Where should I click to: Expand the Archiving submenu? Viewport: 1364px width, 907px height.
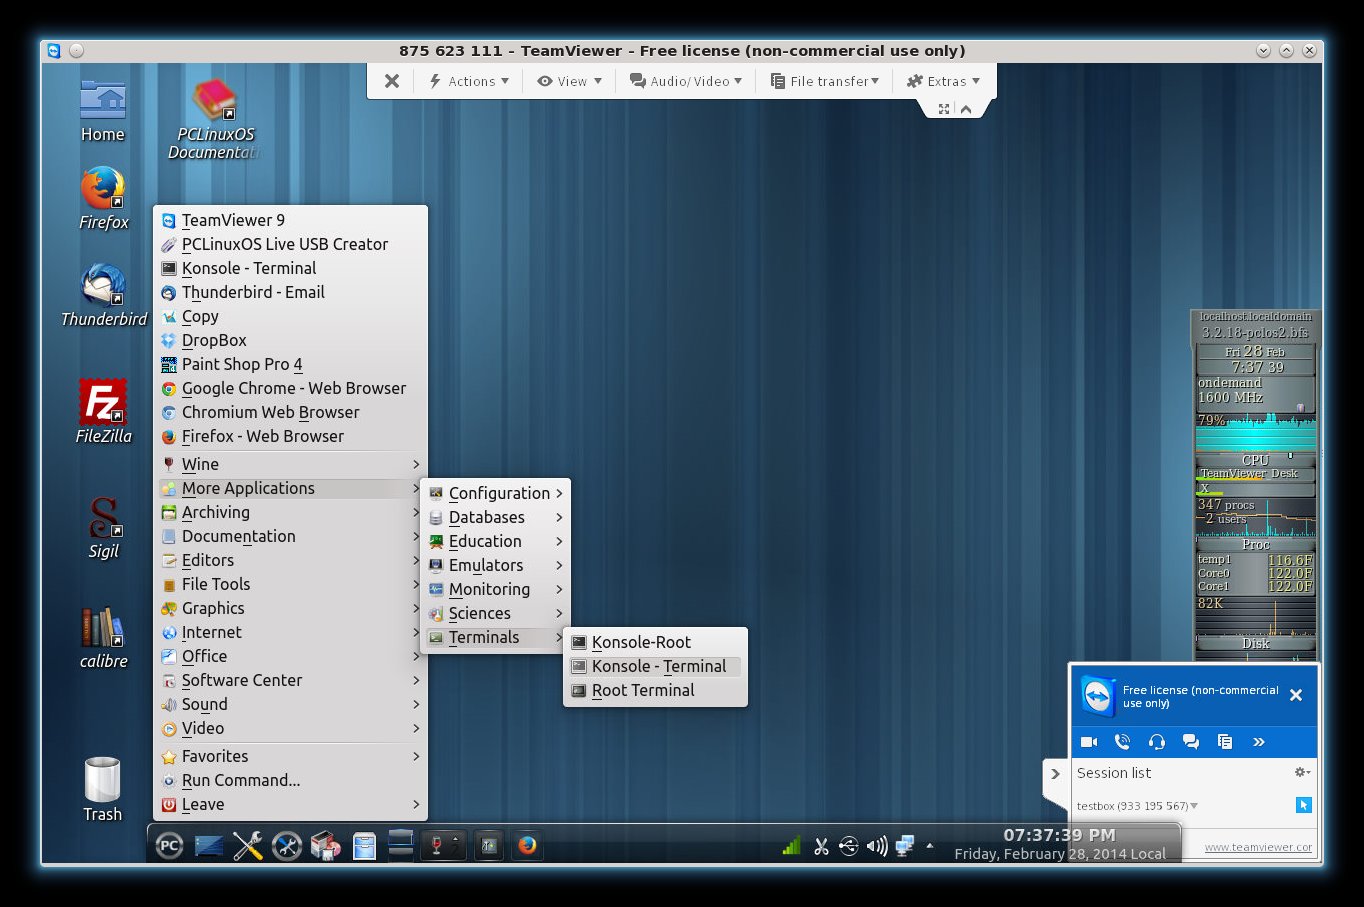(x=290, y=512)
